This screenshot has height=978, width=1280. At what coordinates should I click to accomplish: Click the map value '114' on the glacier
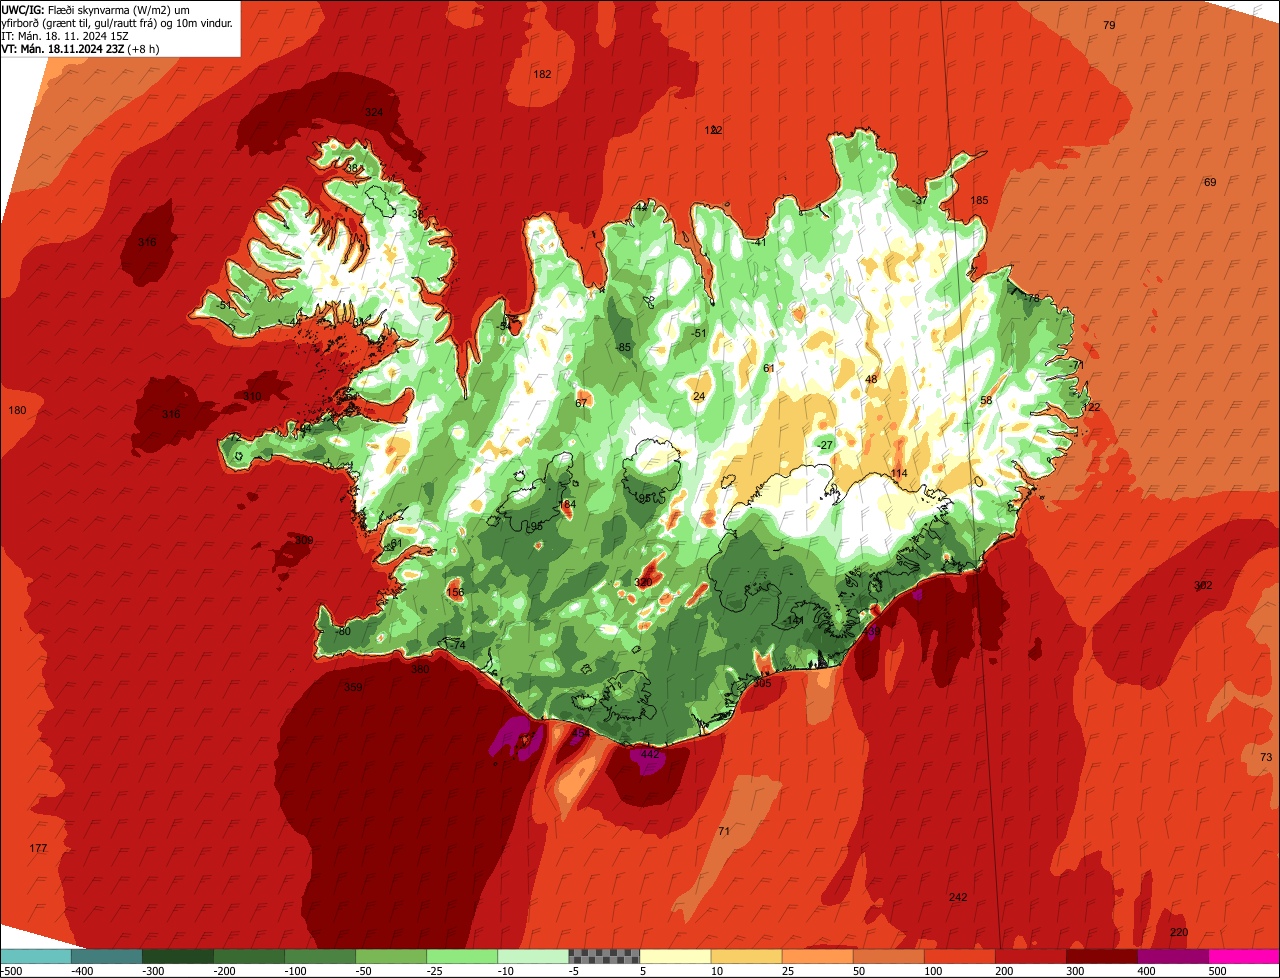pyautogui.click(x=899, y=473)
